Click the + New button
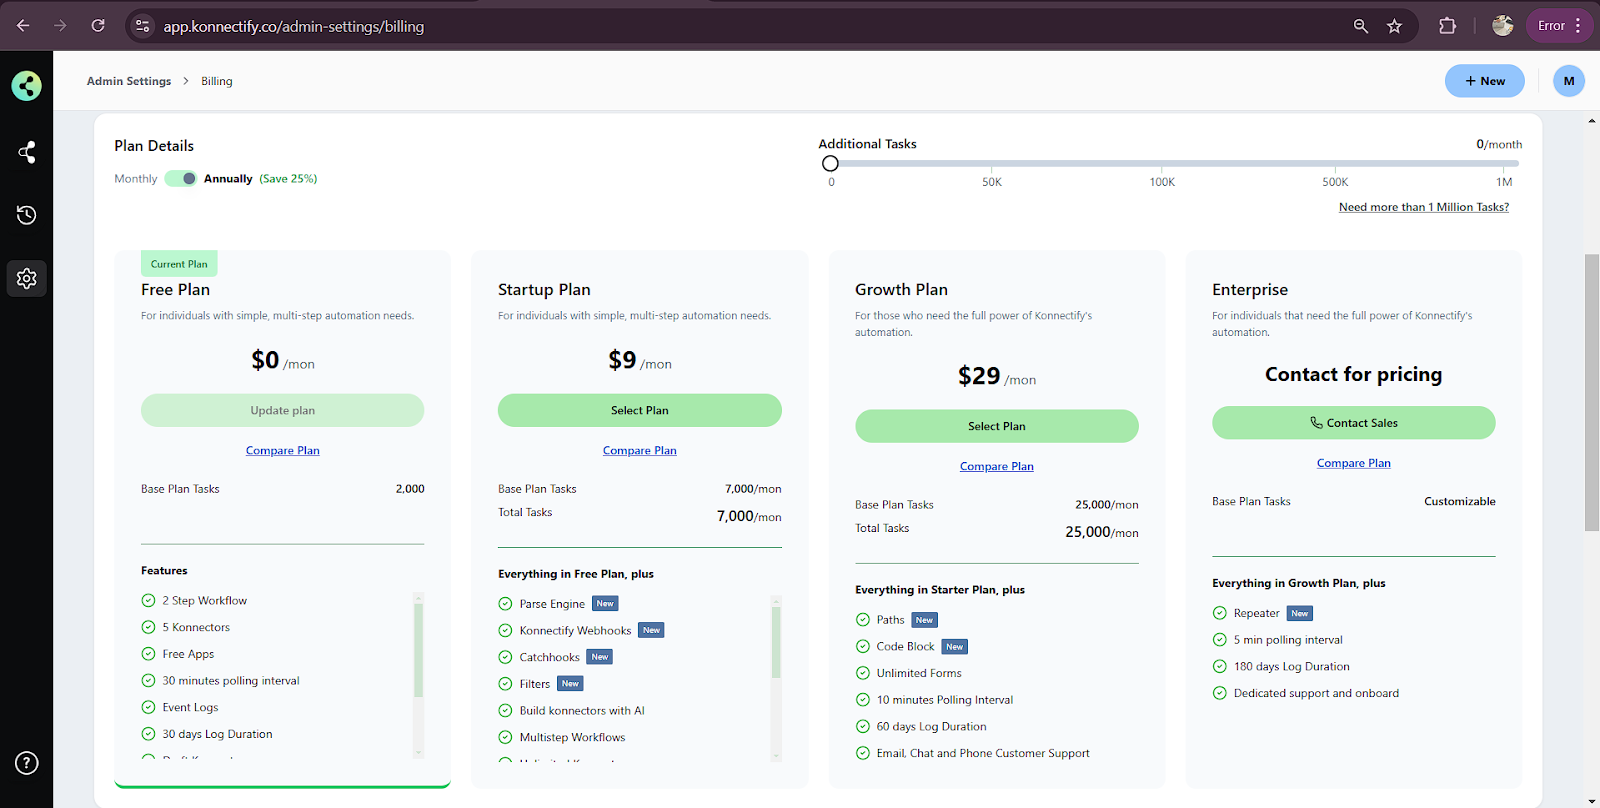 coord(1485,81)
